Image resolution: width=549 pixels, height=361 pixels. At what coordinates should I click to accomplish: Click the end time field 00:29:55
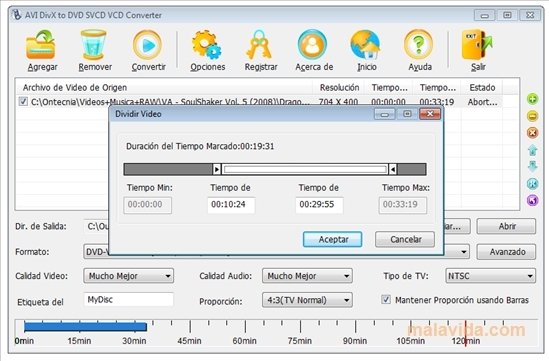[319, 205]
